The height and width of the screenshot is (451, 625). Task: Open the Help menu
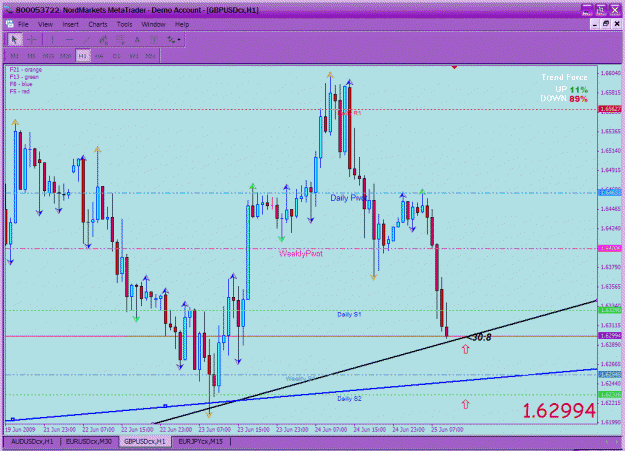point(182,24)
